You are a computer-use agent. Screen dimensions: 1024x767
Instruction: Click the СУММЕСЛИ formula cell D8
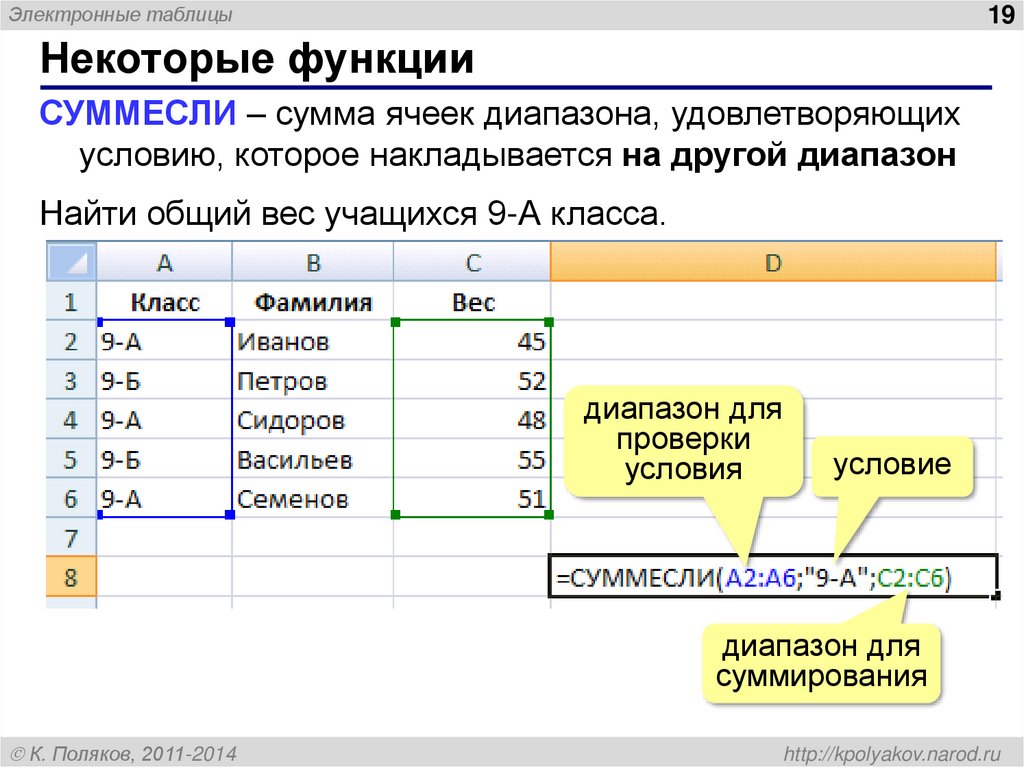(x=773, y=576)
